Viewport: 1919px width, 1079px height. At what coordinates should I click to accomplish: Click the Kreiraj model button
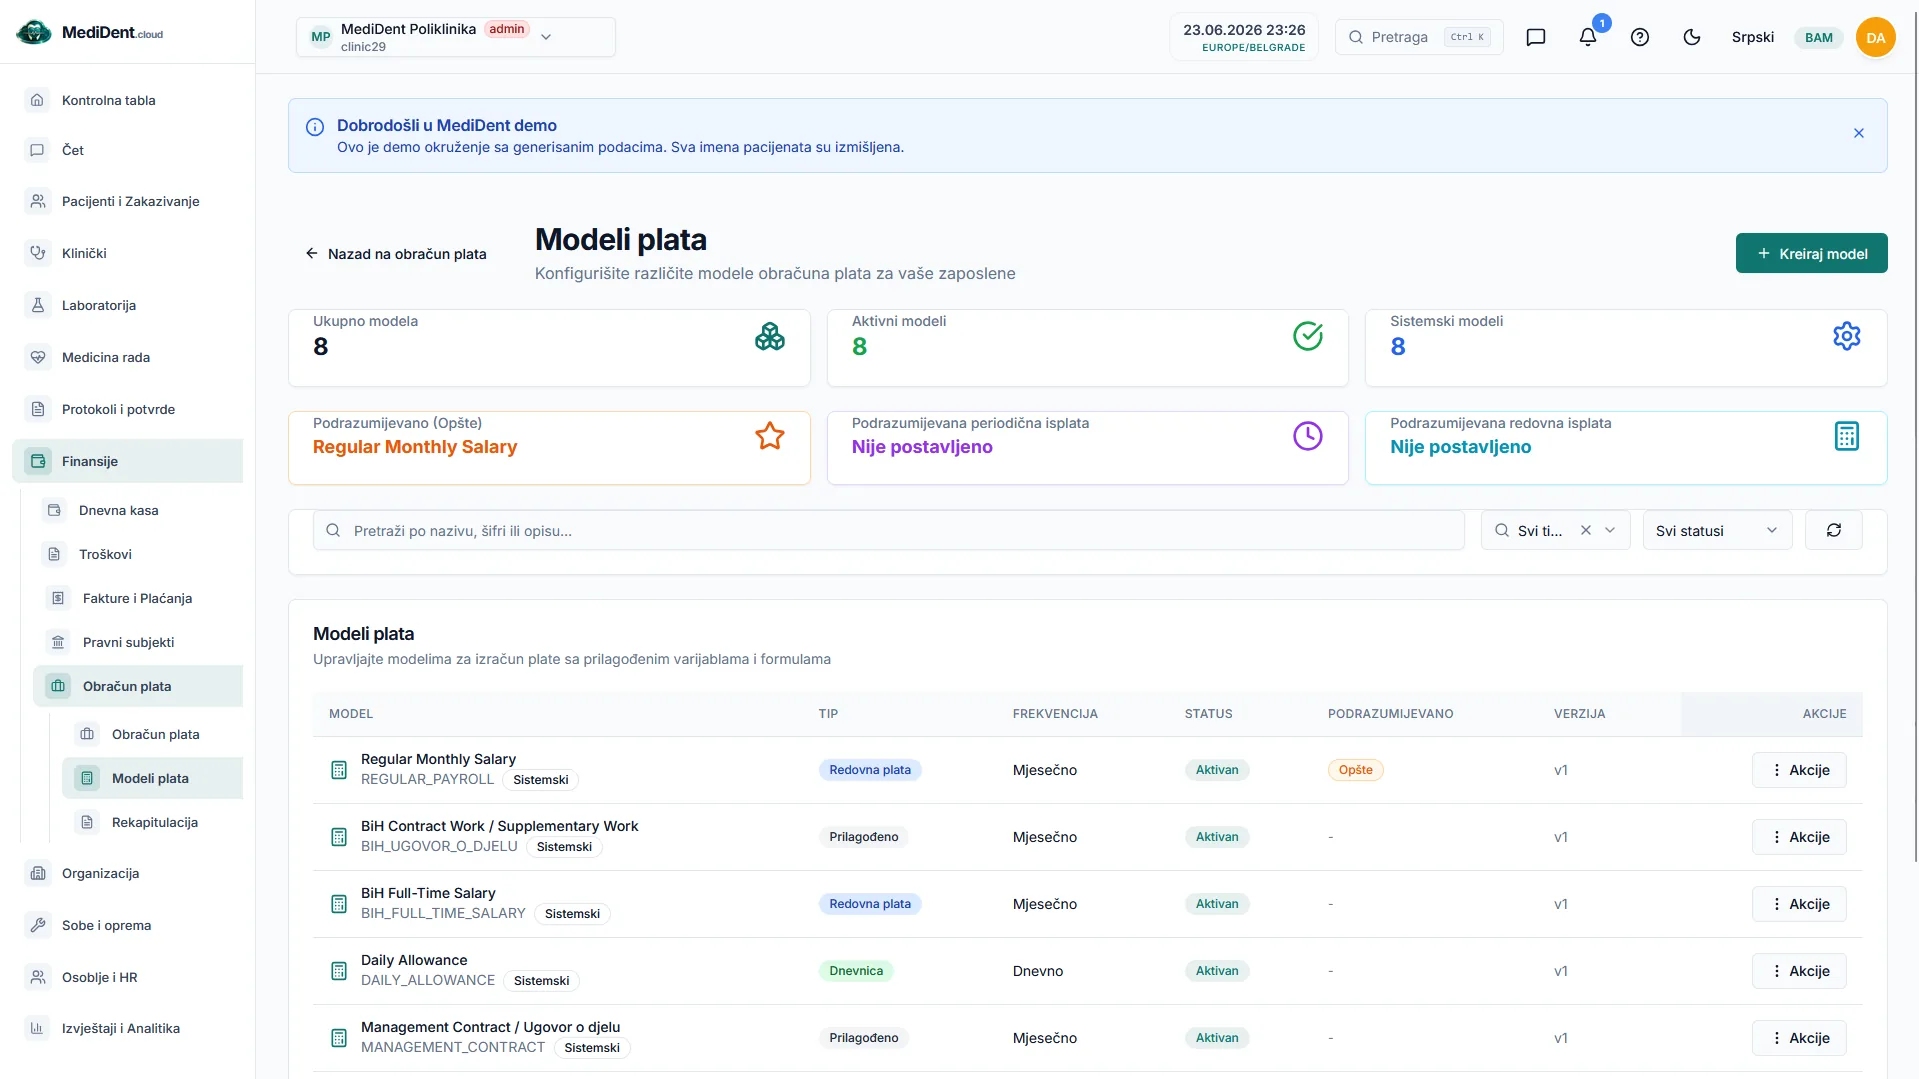[1811, 253]
